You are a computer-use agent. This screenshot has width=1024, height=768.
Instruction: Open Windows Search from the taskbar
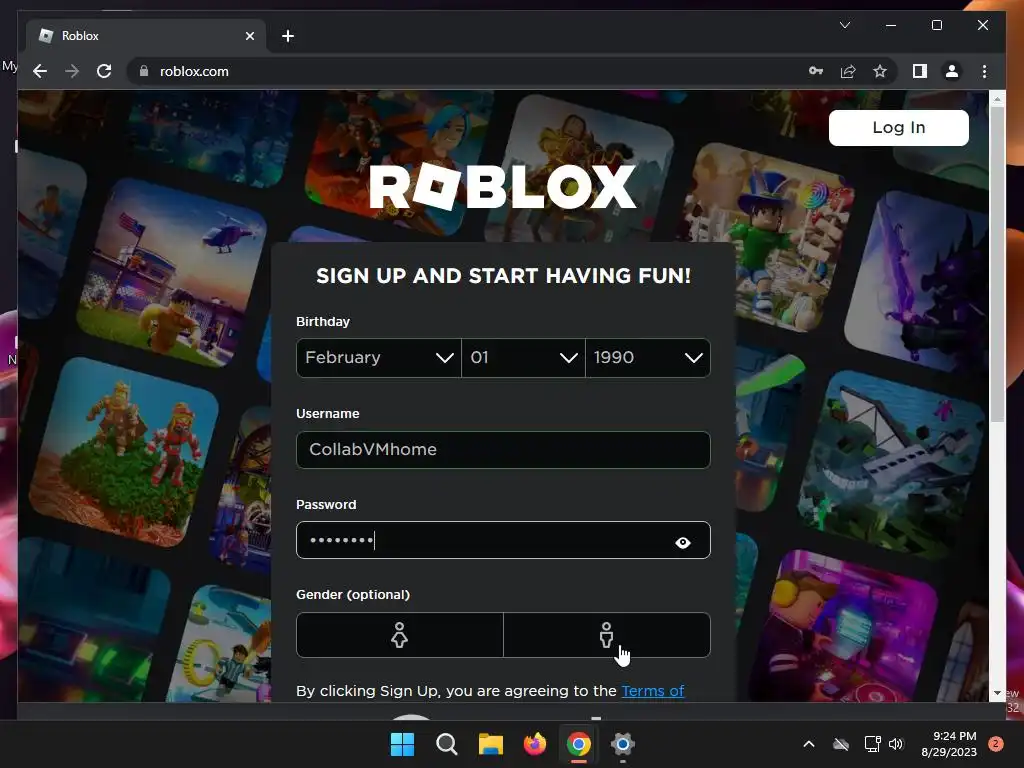tap(447, 744)
